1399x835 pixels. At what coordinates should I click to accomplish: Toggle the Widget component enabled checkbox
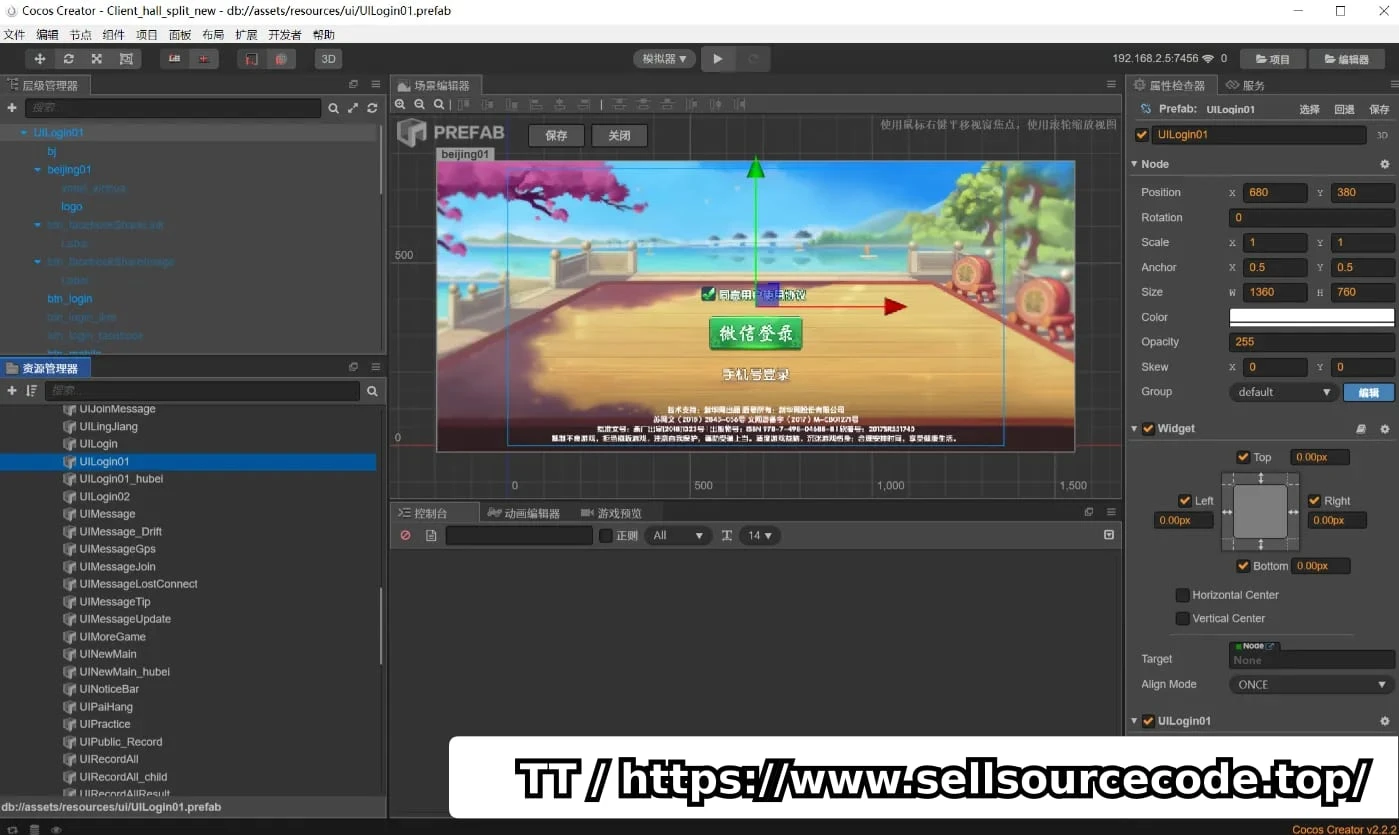click(x=1149, y=429)
